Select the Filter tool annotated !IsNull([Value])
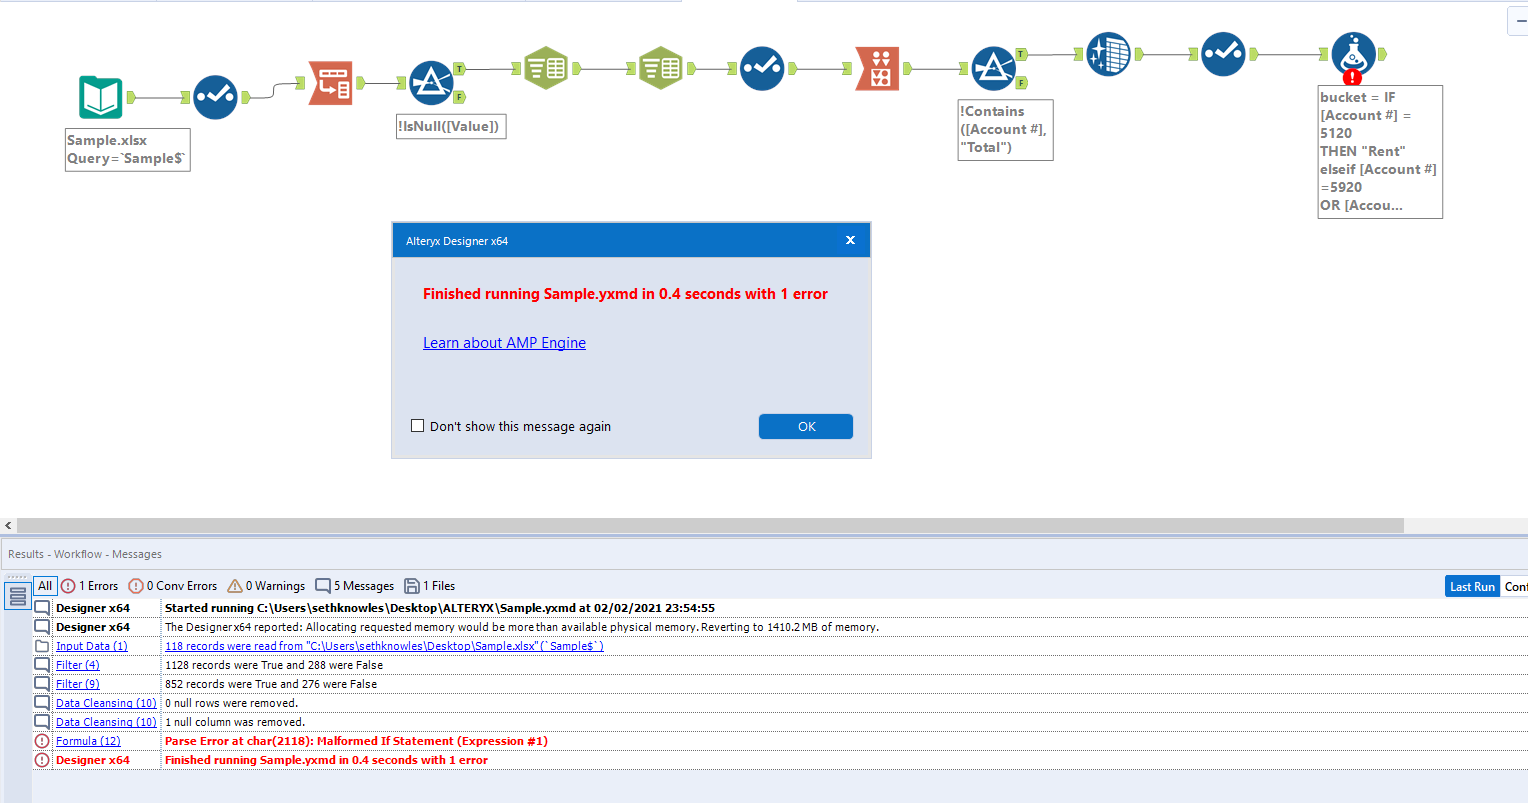Screen dimensions: 1528x803 click(433, 83)
